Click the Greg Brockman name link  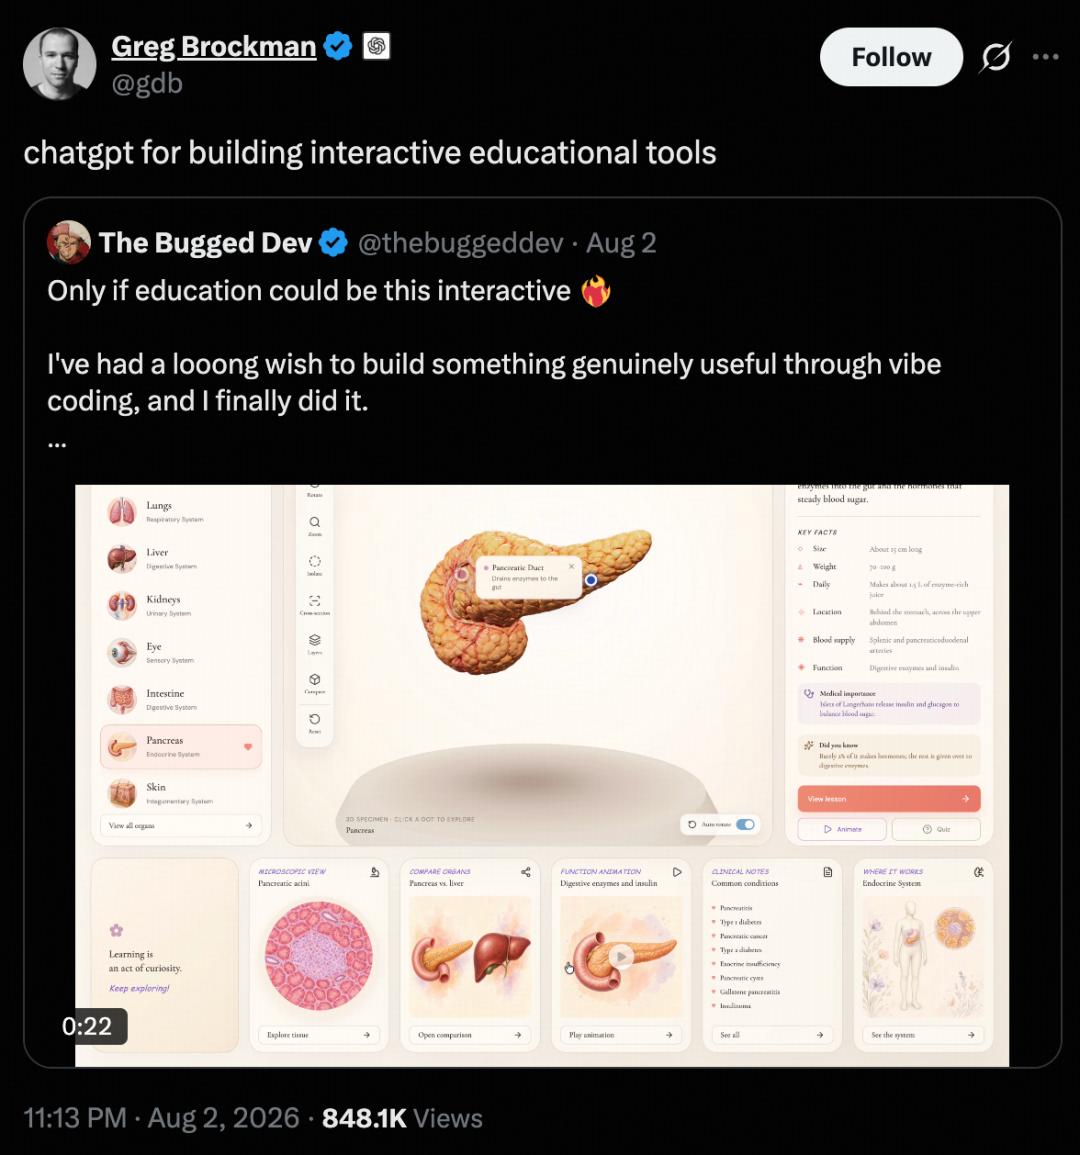pos(214,46)
